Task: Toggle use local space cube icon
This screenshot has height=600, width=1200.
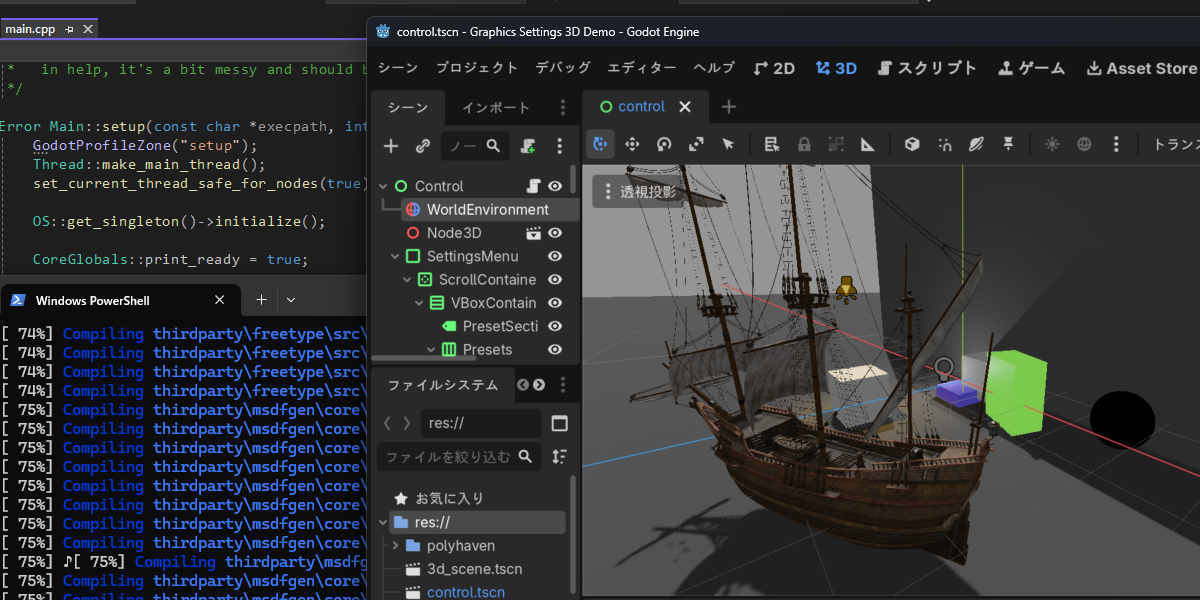Action: tap(912, 144)
